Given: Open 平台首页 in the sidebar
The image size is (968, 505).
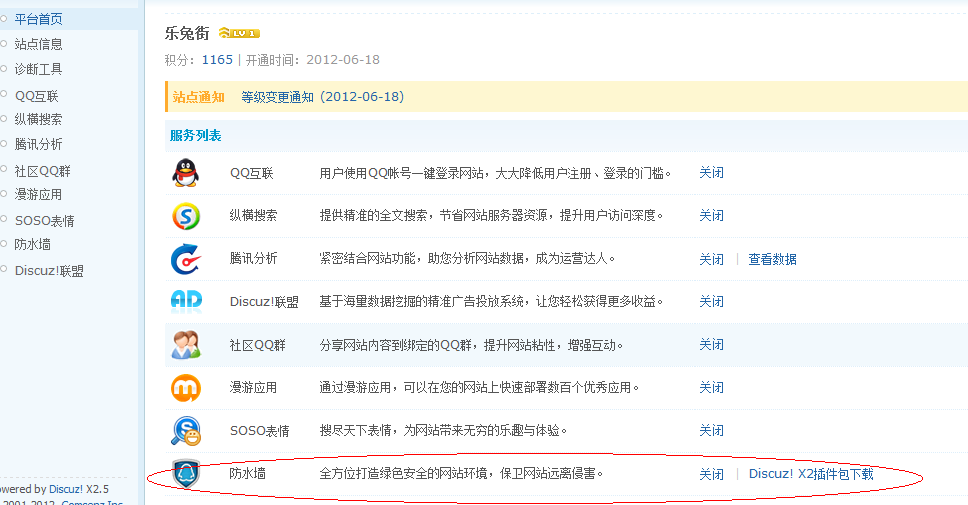Looking at the screenshot, I should [38, 19].
